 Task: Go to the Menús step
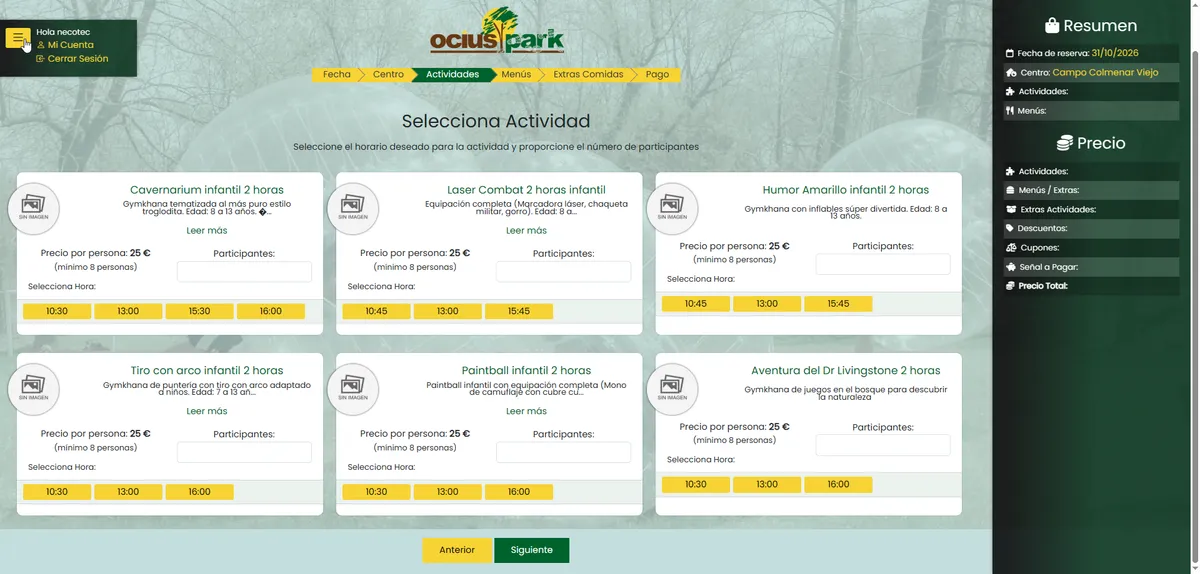(516, 74)
